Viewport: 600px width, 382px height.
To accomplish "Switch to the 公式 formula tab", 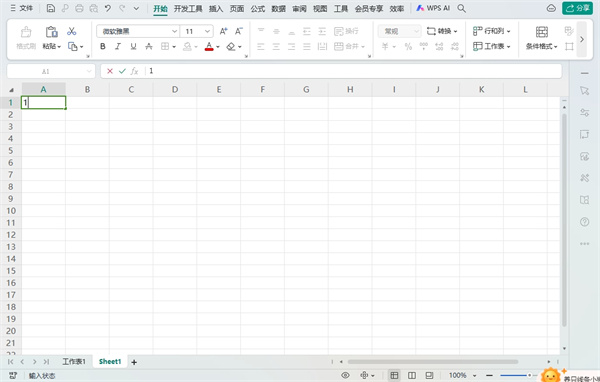I will [258, 8].
